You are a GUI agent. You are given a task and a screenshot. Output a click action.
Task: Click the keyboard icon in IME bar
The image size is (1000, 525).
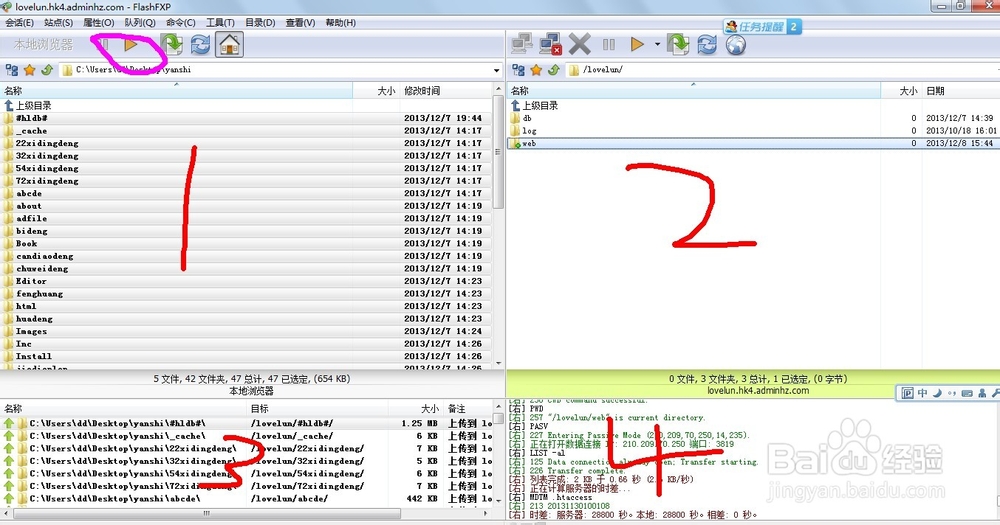click(x=967, y=393)
